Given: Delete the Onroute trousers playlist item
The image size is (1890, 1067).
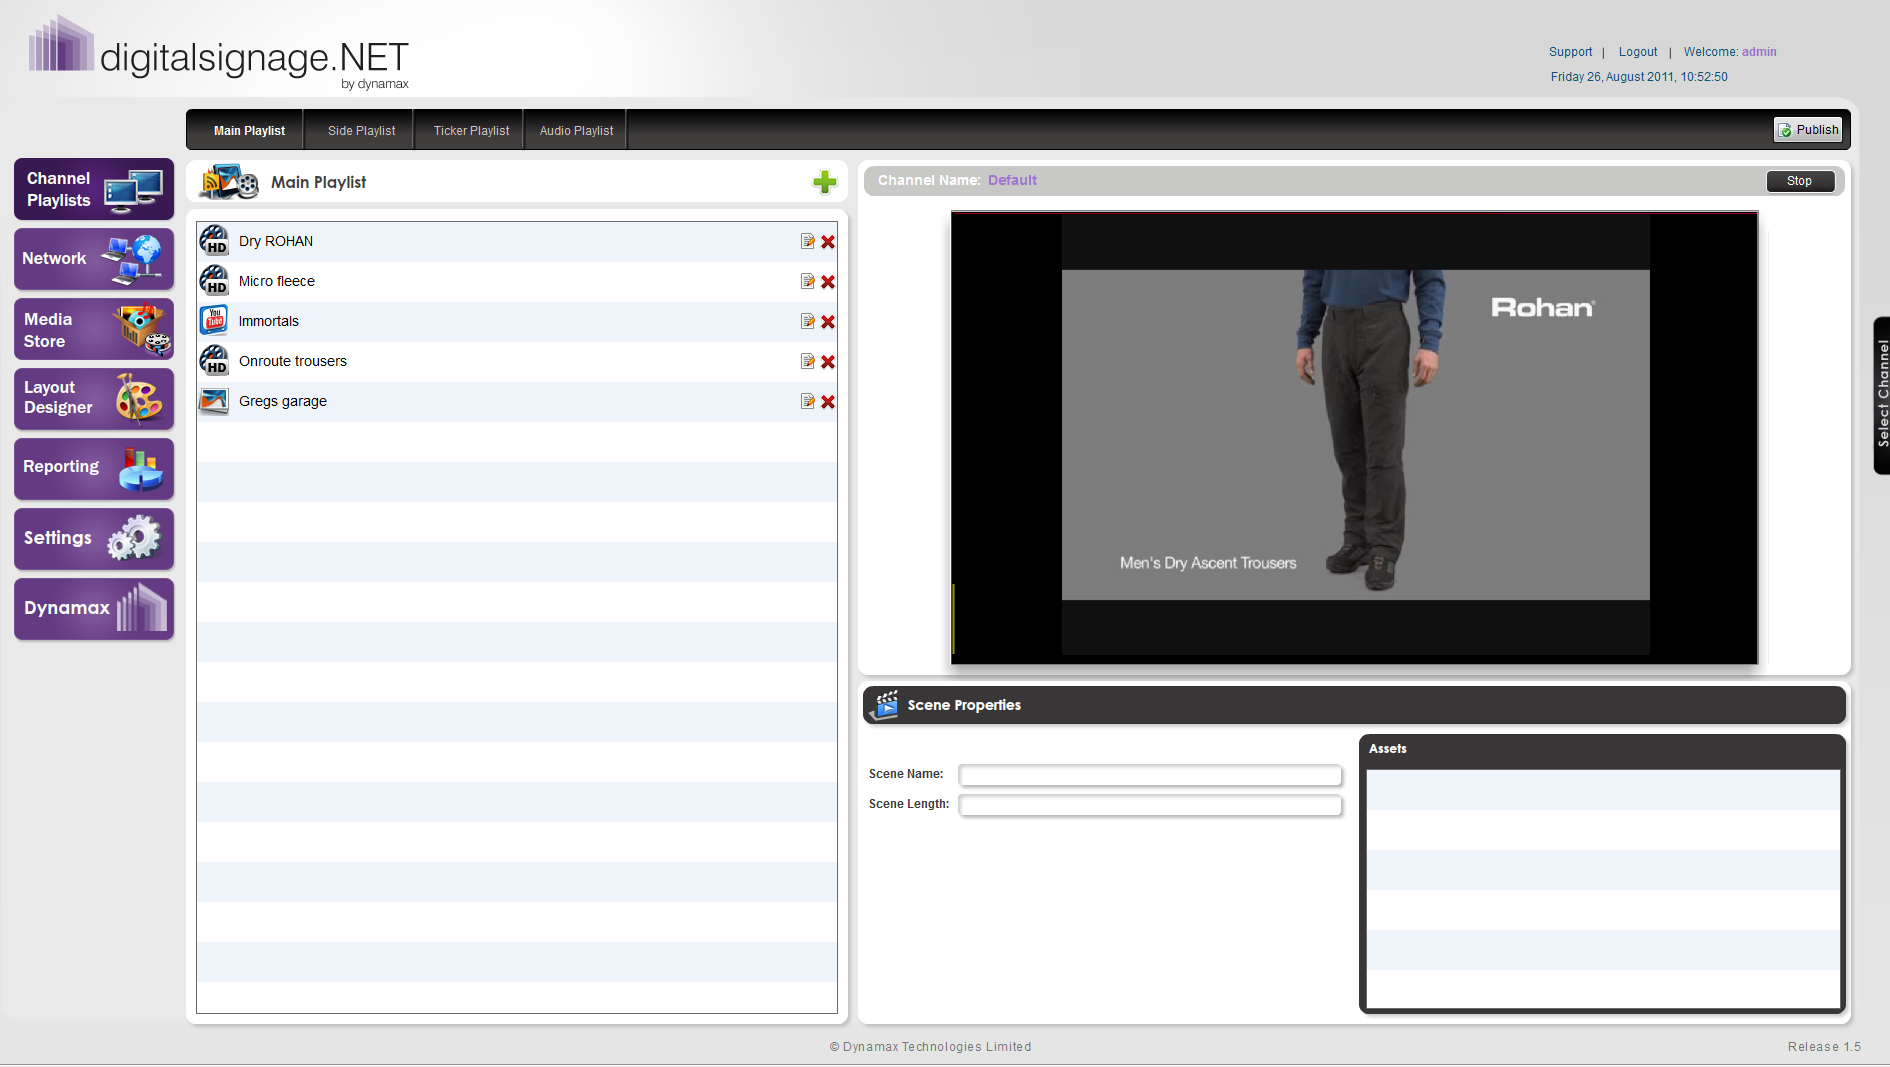Looking at the screenshot, I should [x=828, y=362].
